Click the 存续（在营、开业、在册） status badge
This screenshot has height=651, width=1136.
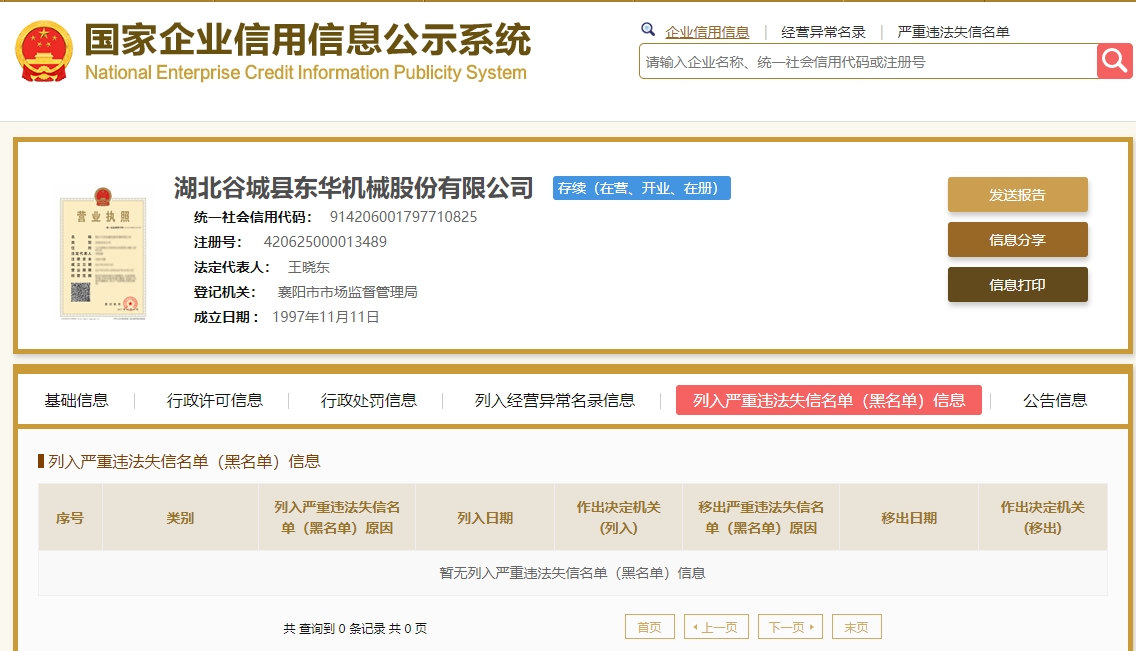coord(642,188)
